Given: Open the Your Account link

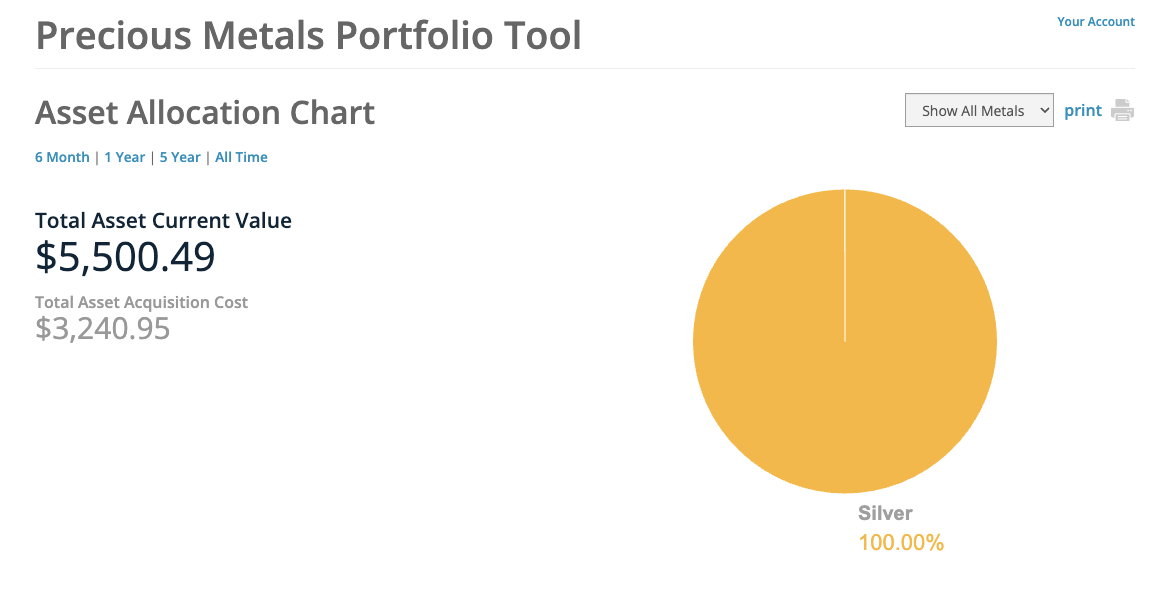Looking at the screenshot, I should [x=1095, y=22].
